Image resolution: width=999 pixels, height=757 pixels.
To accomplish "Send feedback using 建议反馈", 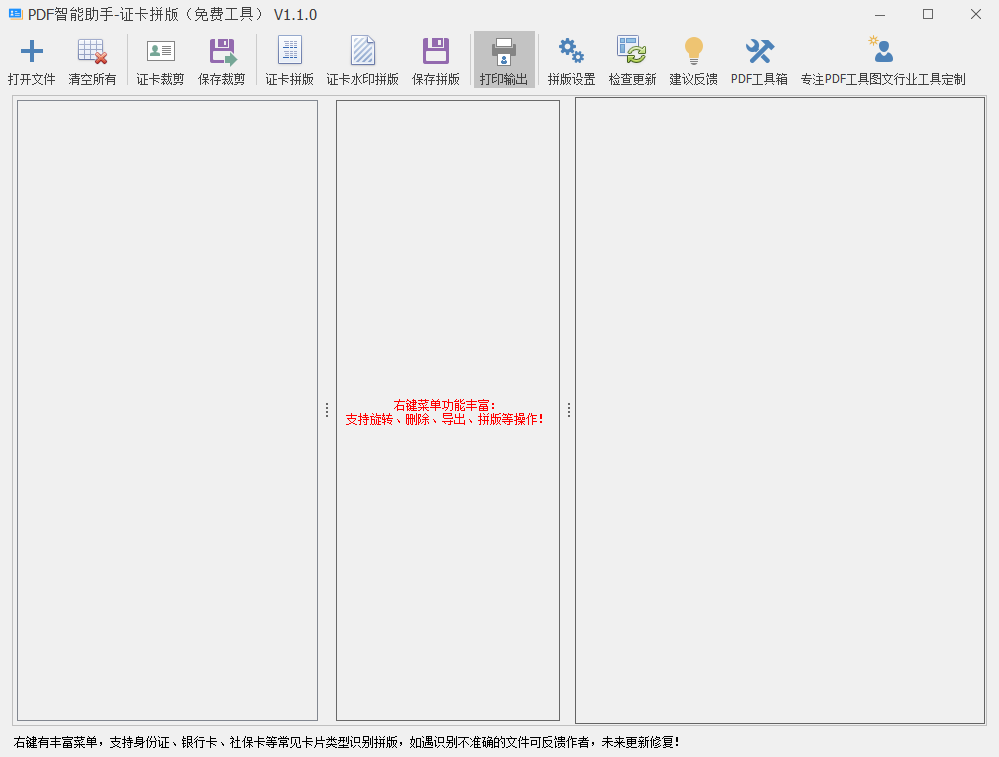I will pyautogui.click(x=693, y=58).
